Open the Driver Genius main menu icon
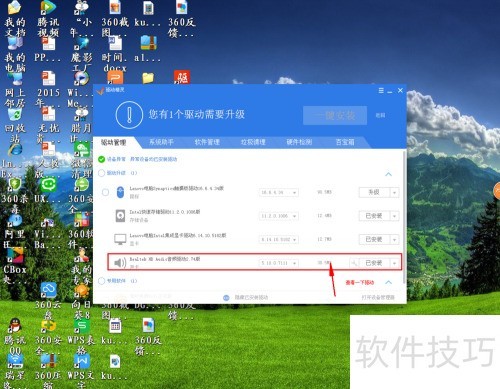This screenshot has width=500, height=389. 381,91
